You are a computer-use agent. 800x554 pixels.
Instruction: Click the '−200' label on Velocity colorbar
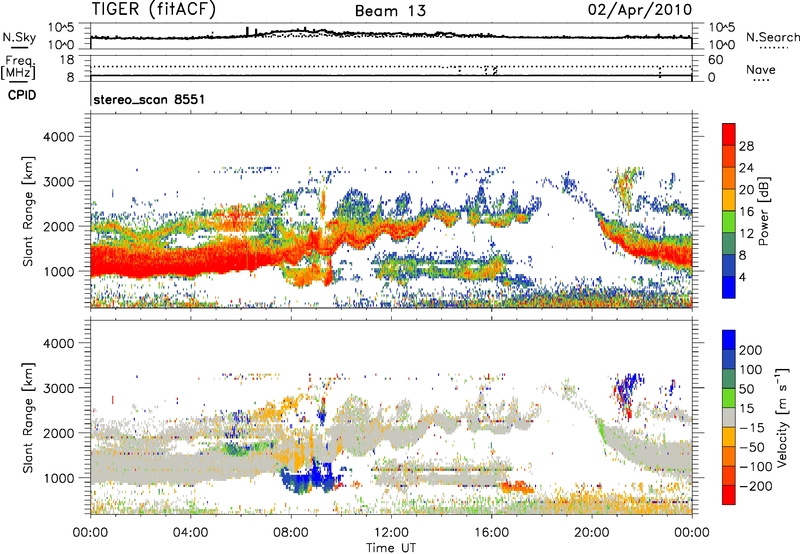tap(756, 486)
